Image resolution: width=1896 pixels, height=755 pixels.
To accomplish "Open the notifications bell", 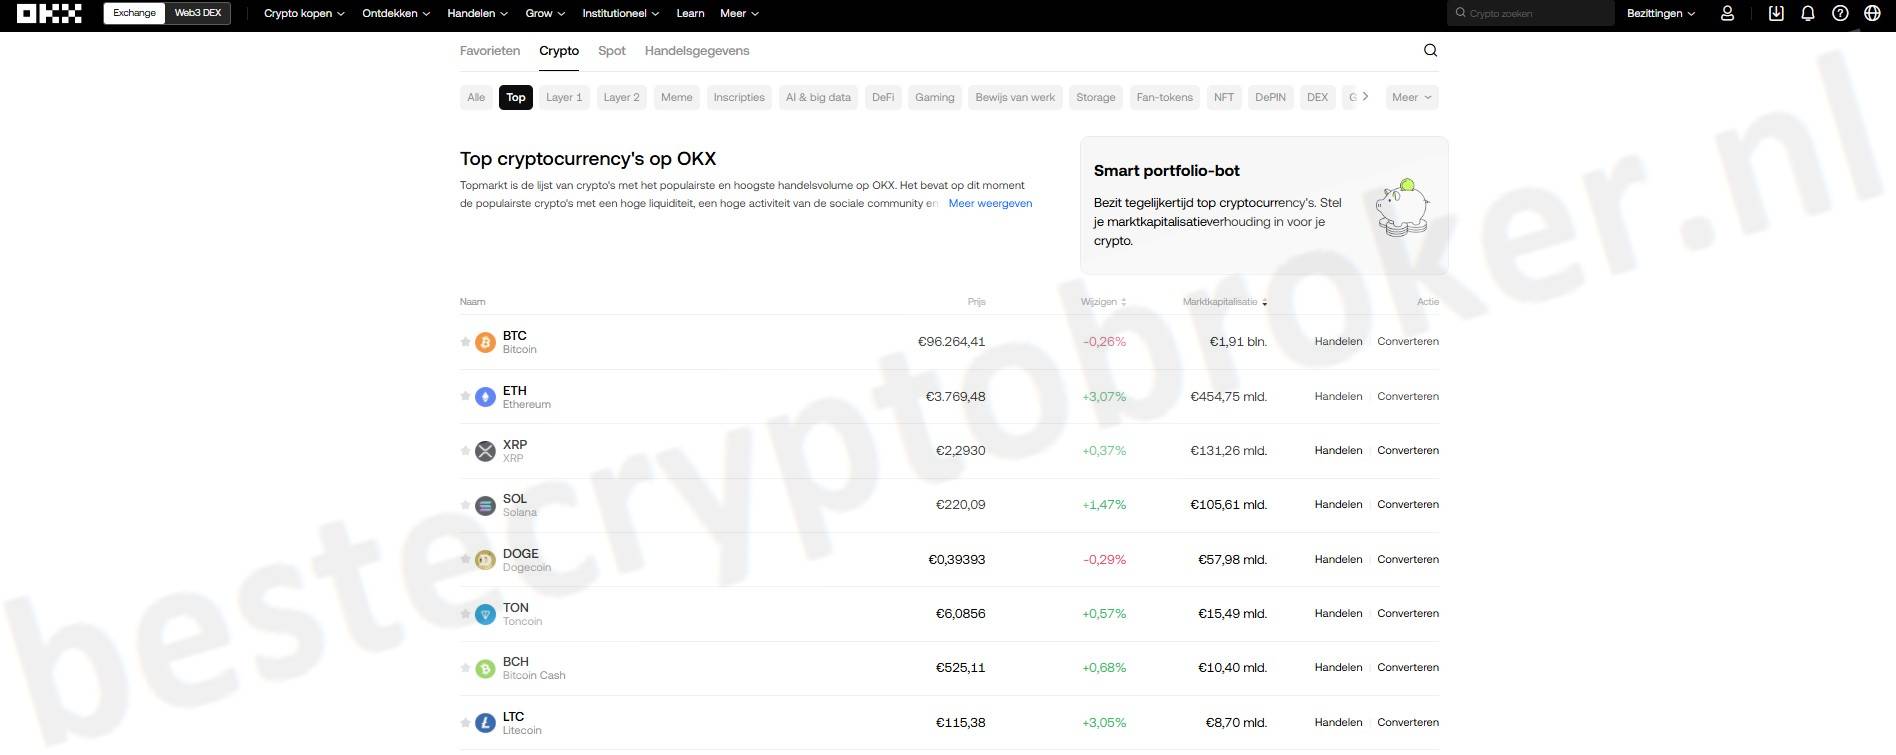I will [x=1808, y=14].
